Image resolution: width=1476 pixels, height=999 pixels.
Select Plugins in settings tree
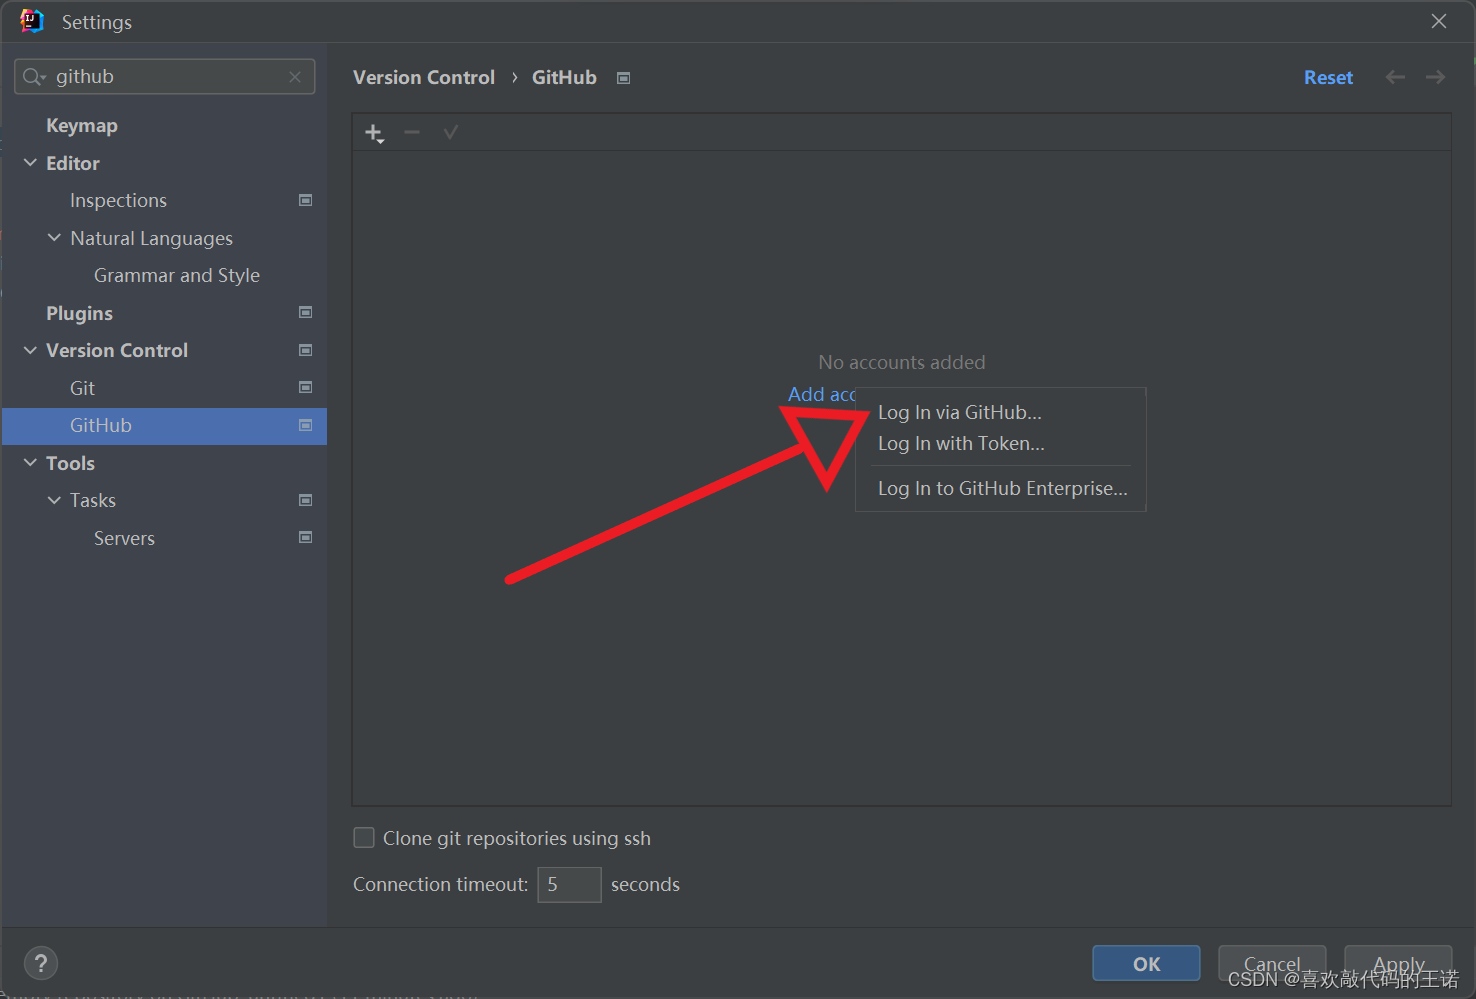79,313
